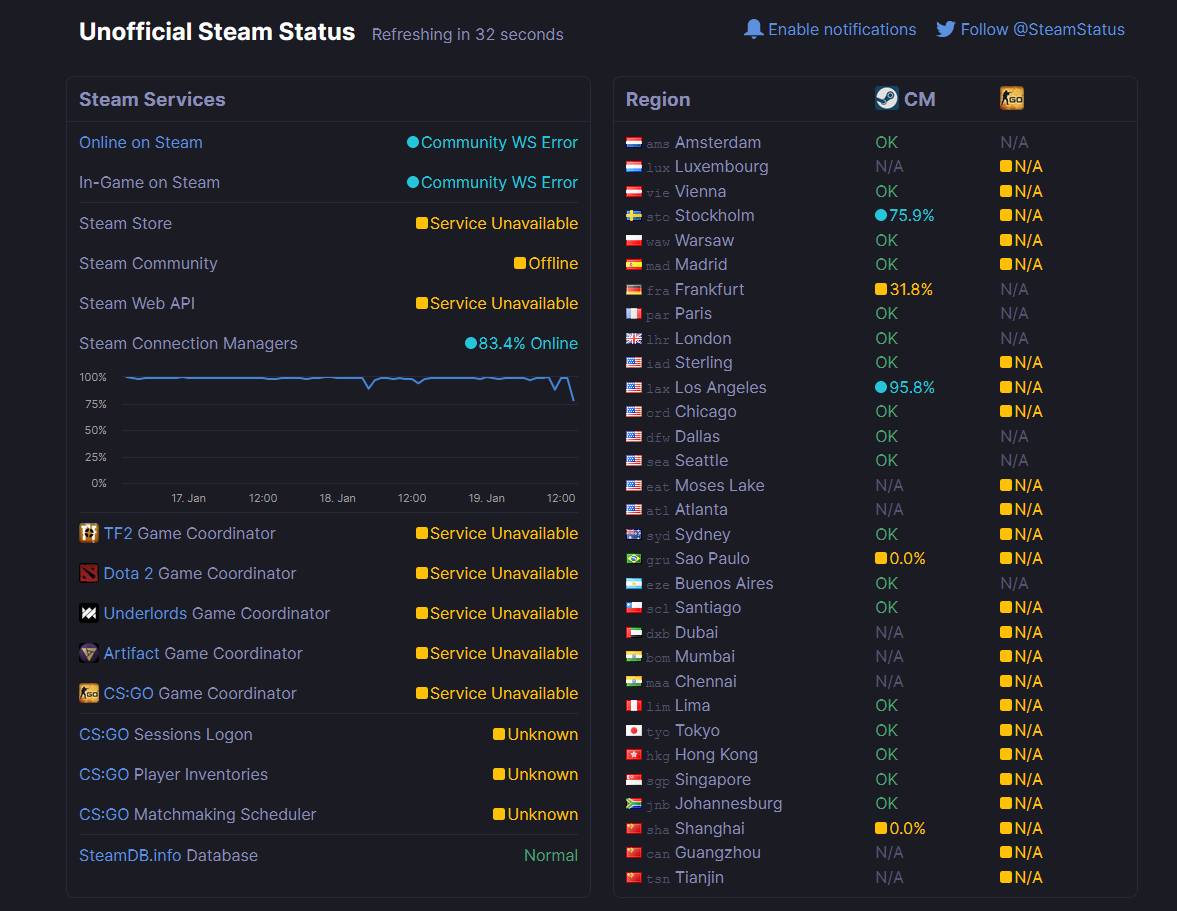The height and width of the screenshot is (911, 1177).
Task: Click the Amsterdam Netherlands flag icon
Action: (634, 143)
